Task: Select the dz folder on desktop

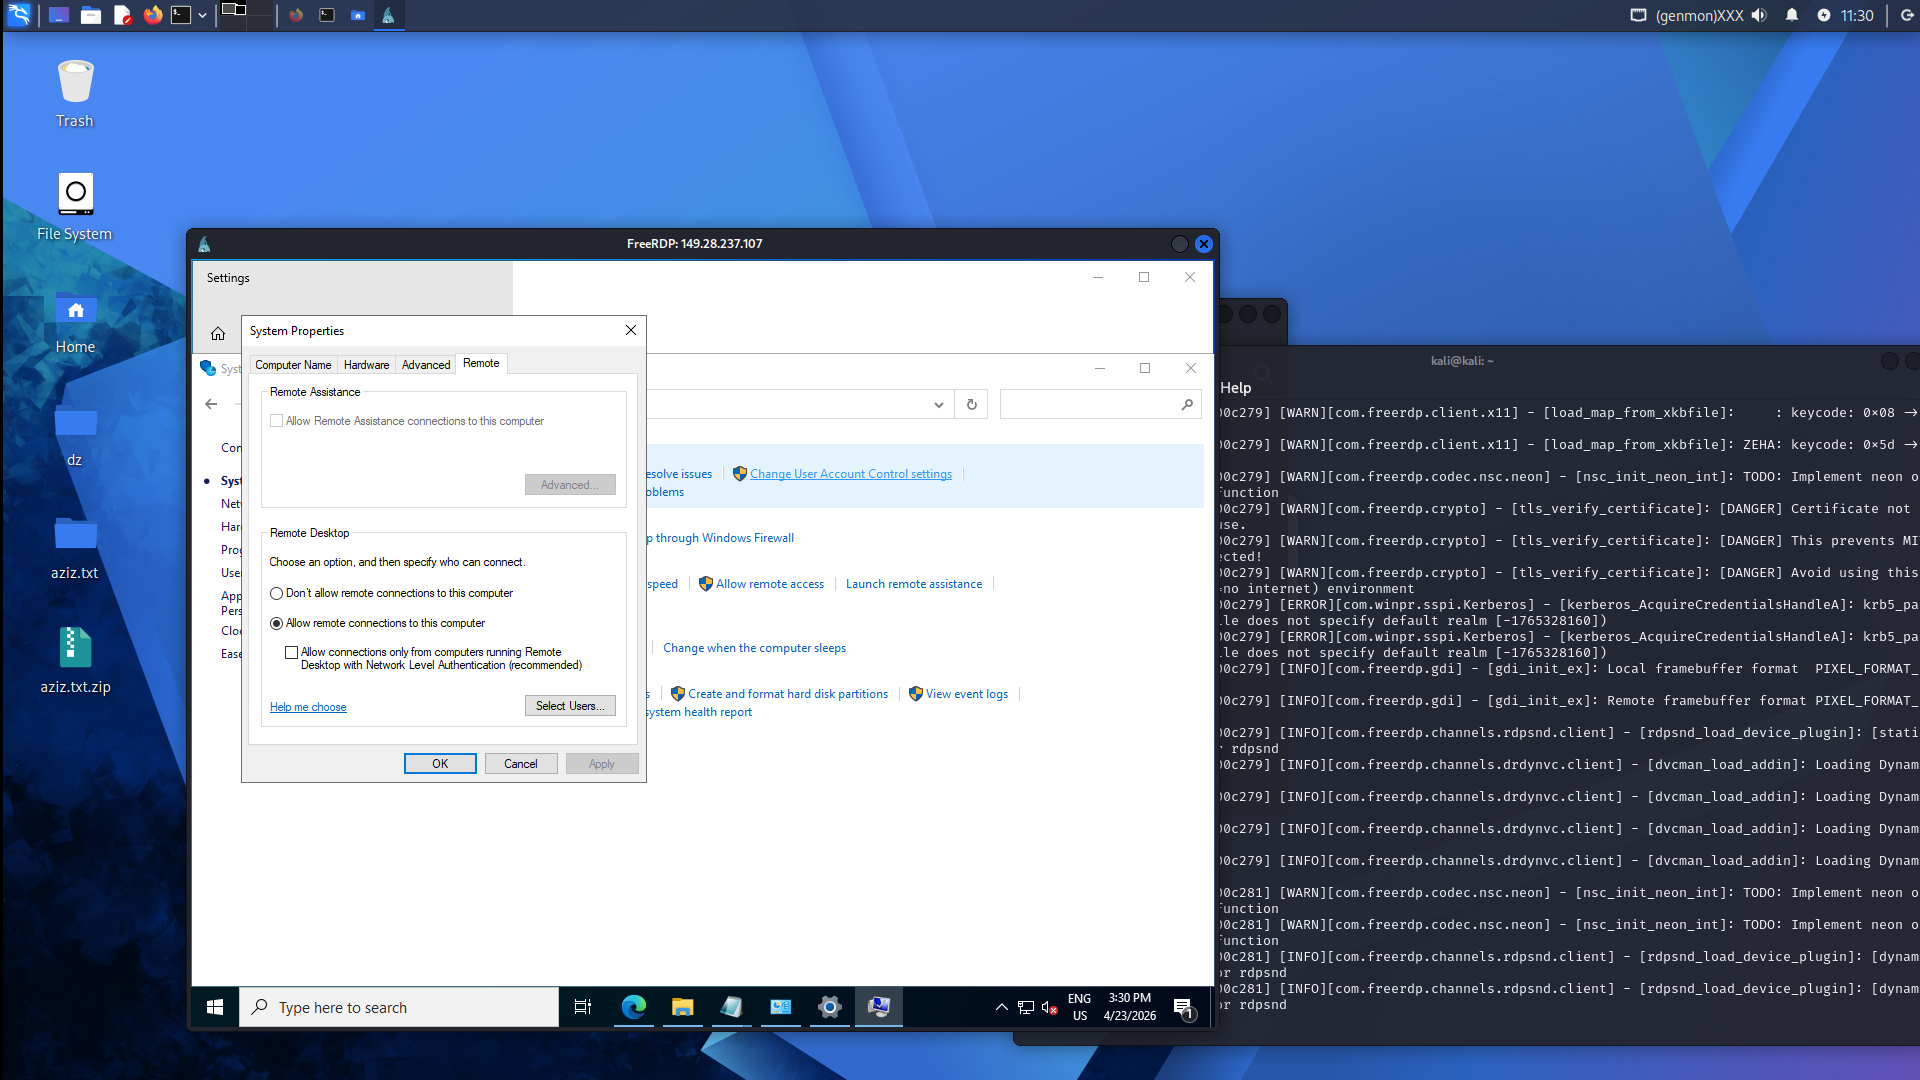Action: click(x=75, y=435)
